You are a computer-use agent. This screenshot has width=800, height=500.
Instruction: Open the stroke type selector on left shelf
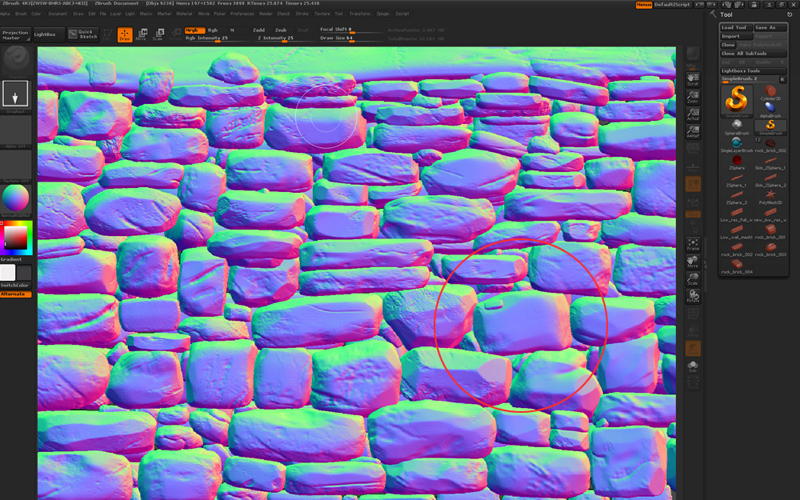point(15,95)
